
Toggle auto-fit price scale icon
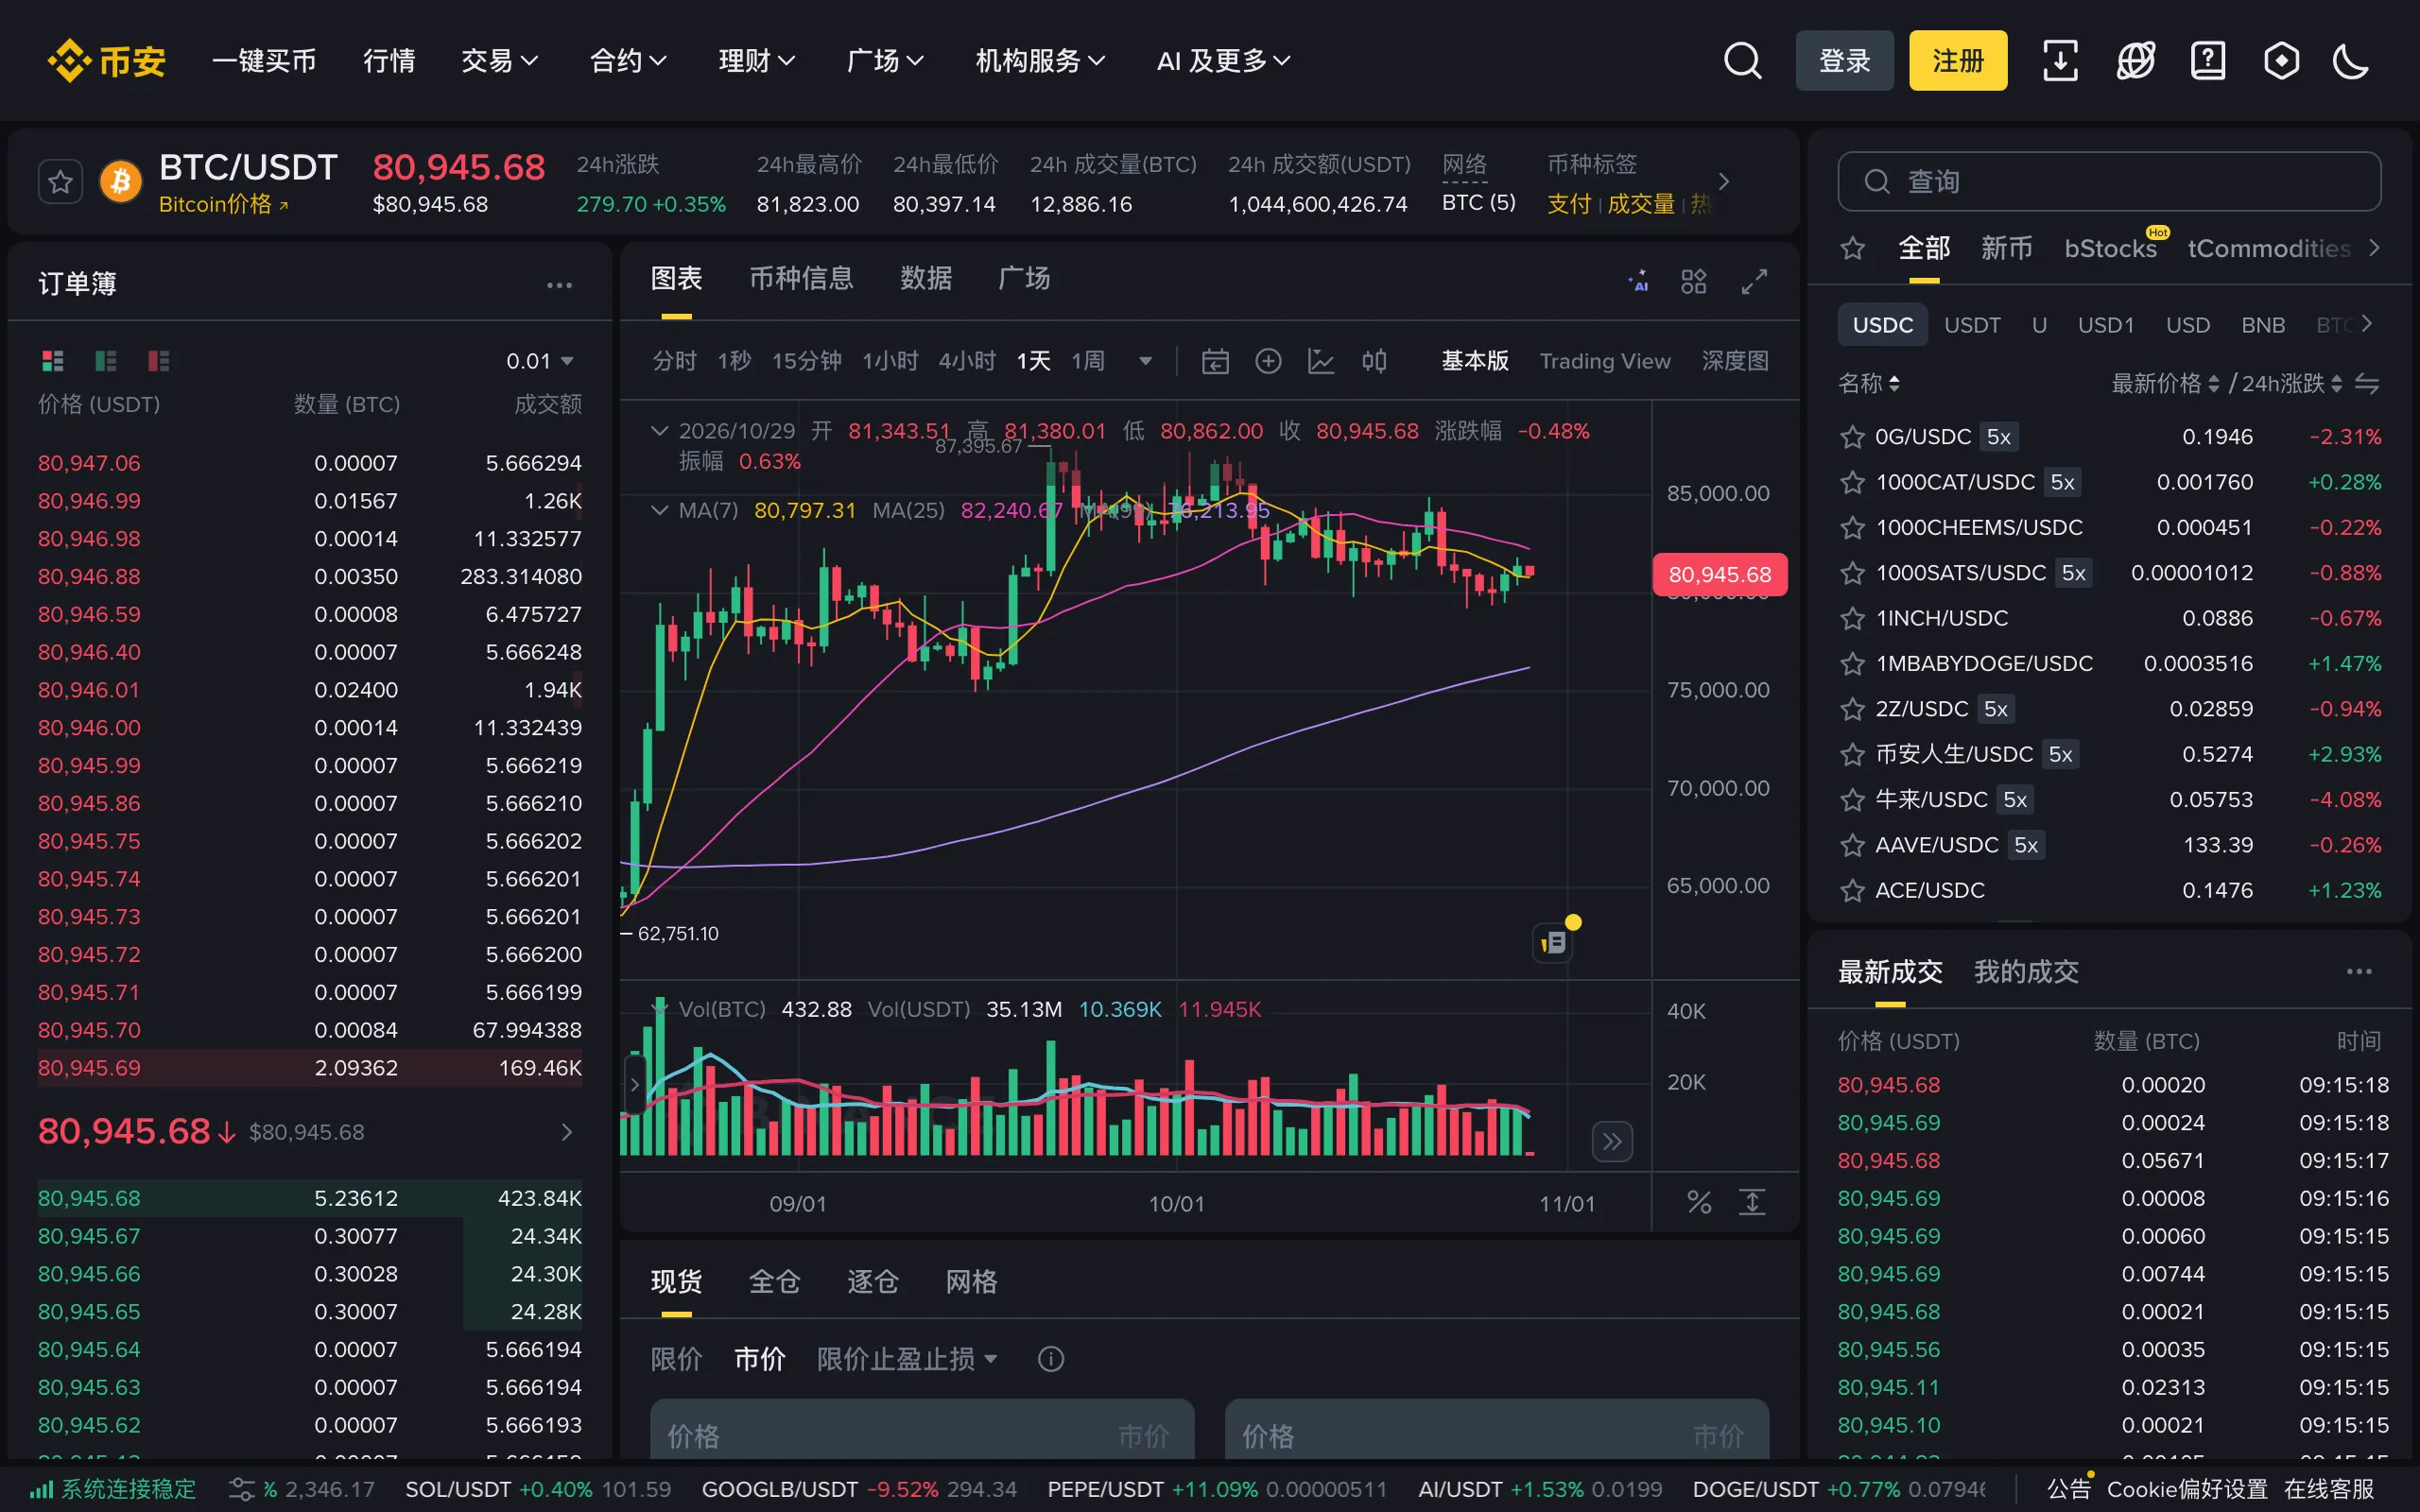coord(1752,1202)
